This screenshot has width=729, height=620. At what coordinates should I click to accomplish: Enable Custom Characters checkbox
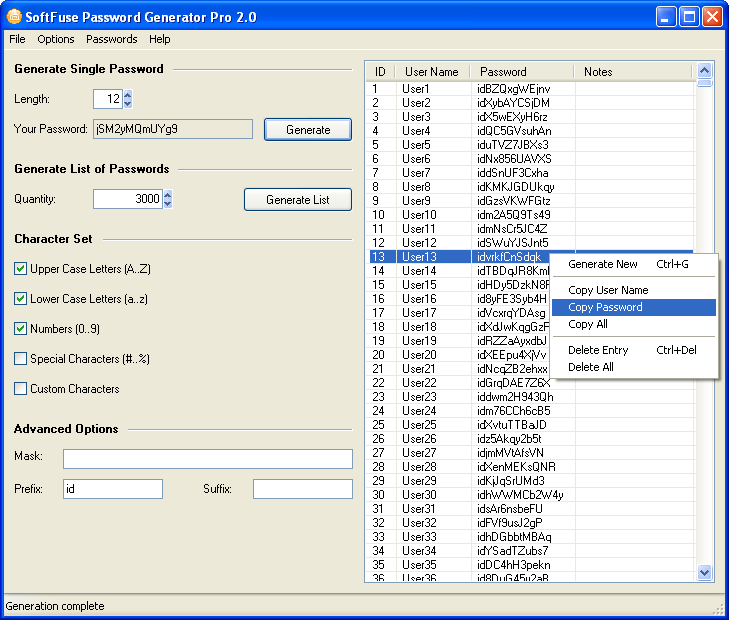point(20,389)
